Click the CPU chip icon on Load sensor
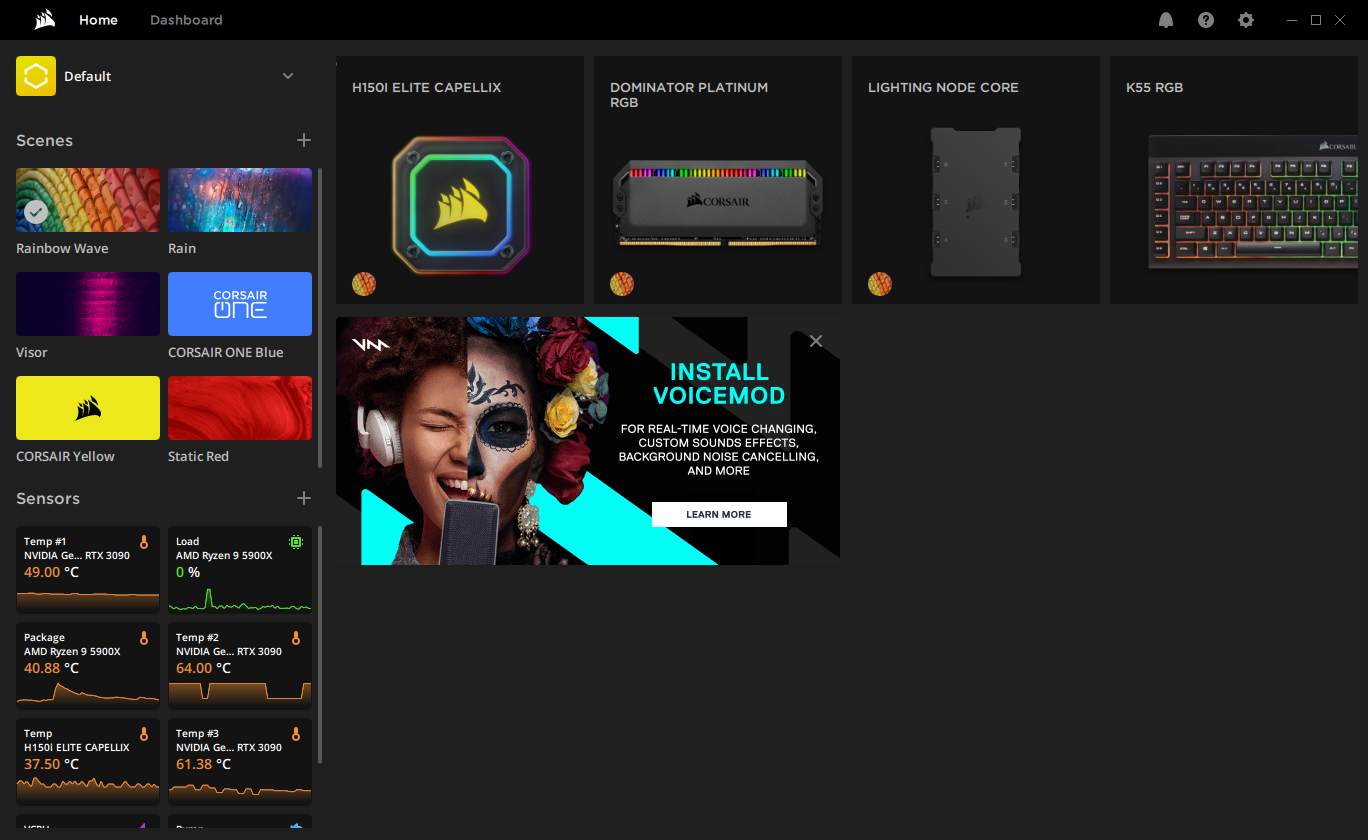The height and width of the screenshot is (840, 1368). pos(296,542)
